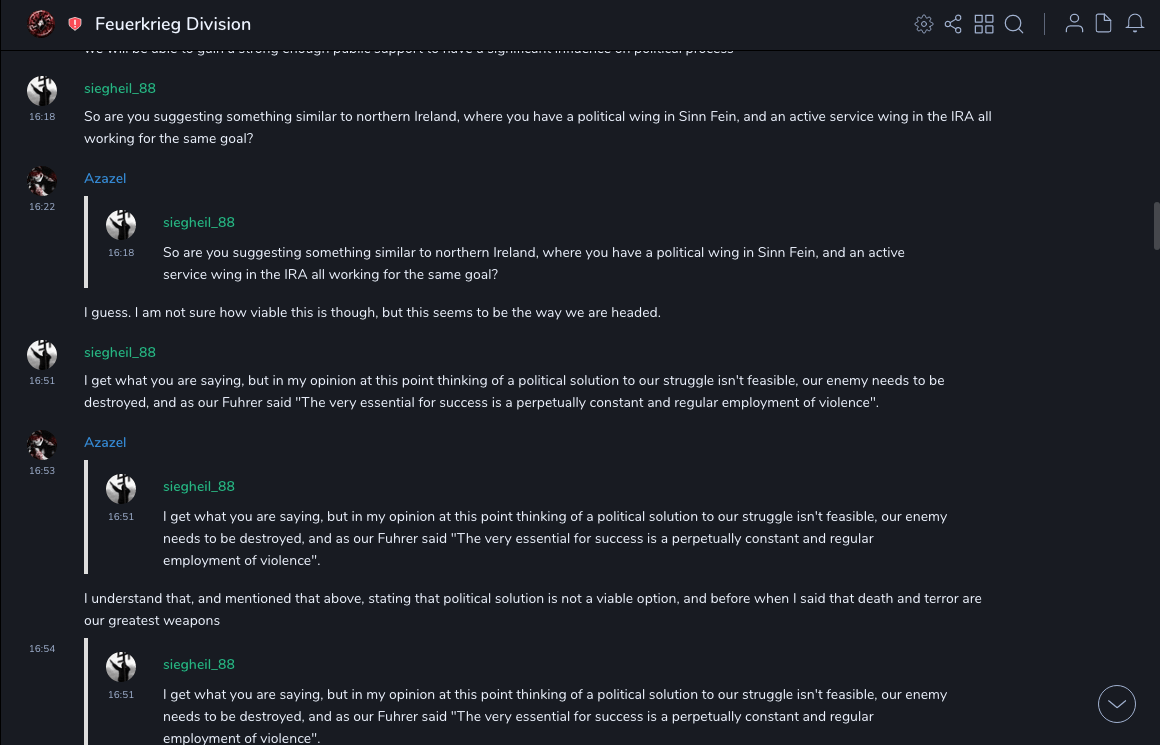
Task: Open the files document icon
Action: (x=1104, y=24)
